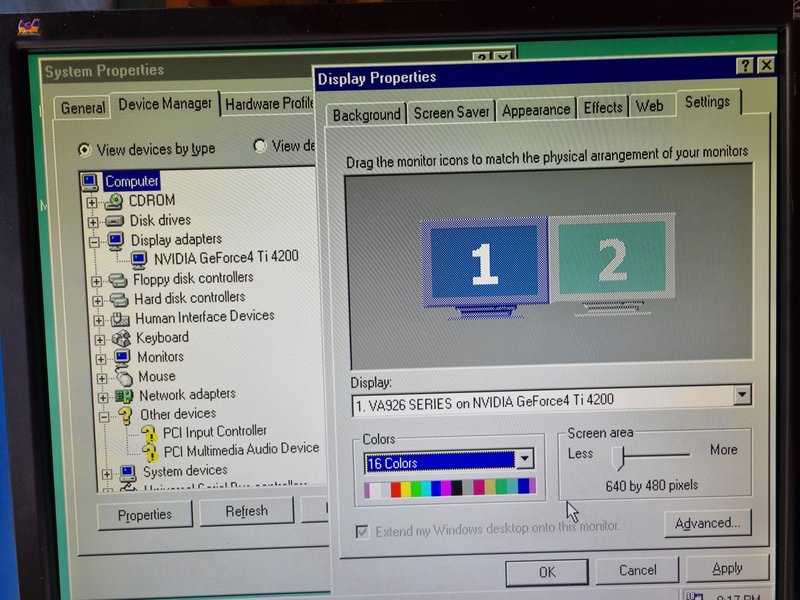
Task: Switch to the Screen Saver tab
Action: coord(452,112)
